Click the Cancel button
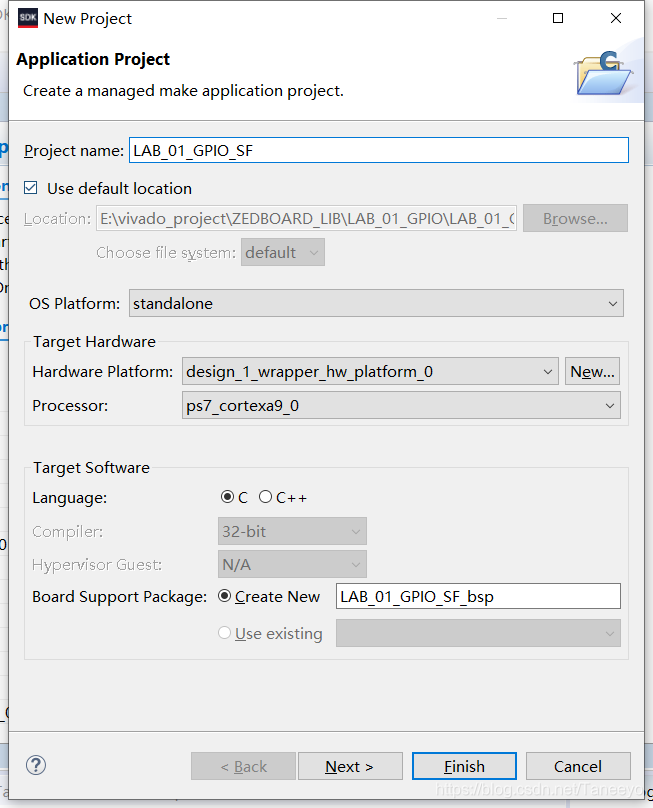Viewport: 653px width, 808px height. tap(578, 766)
